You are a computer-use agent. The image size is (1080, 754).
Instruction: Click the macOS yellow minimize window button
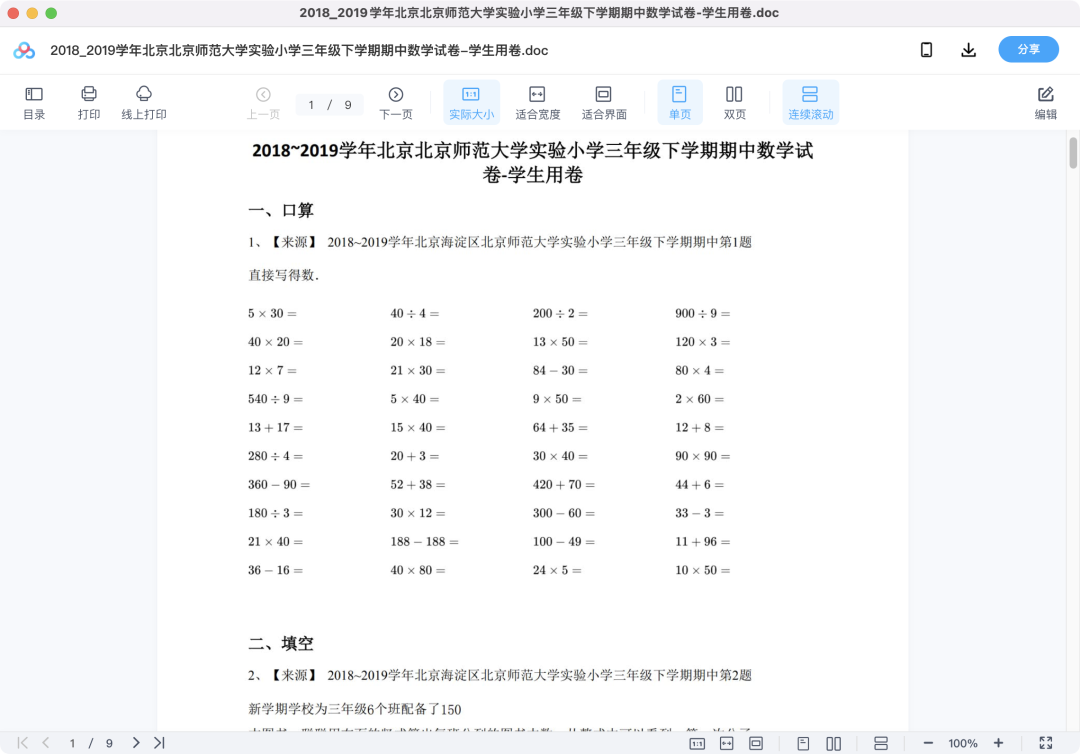(32, 13)
